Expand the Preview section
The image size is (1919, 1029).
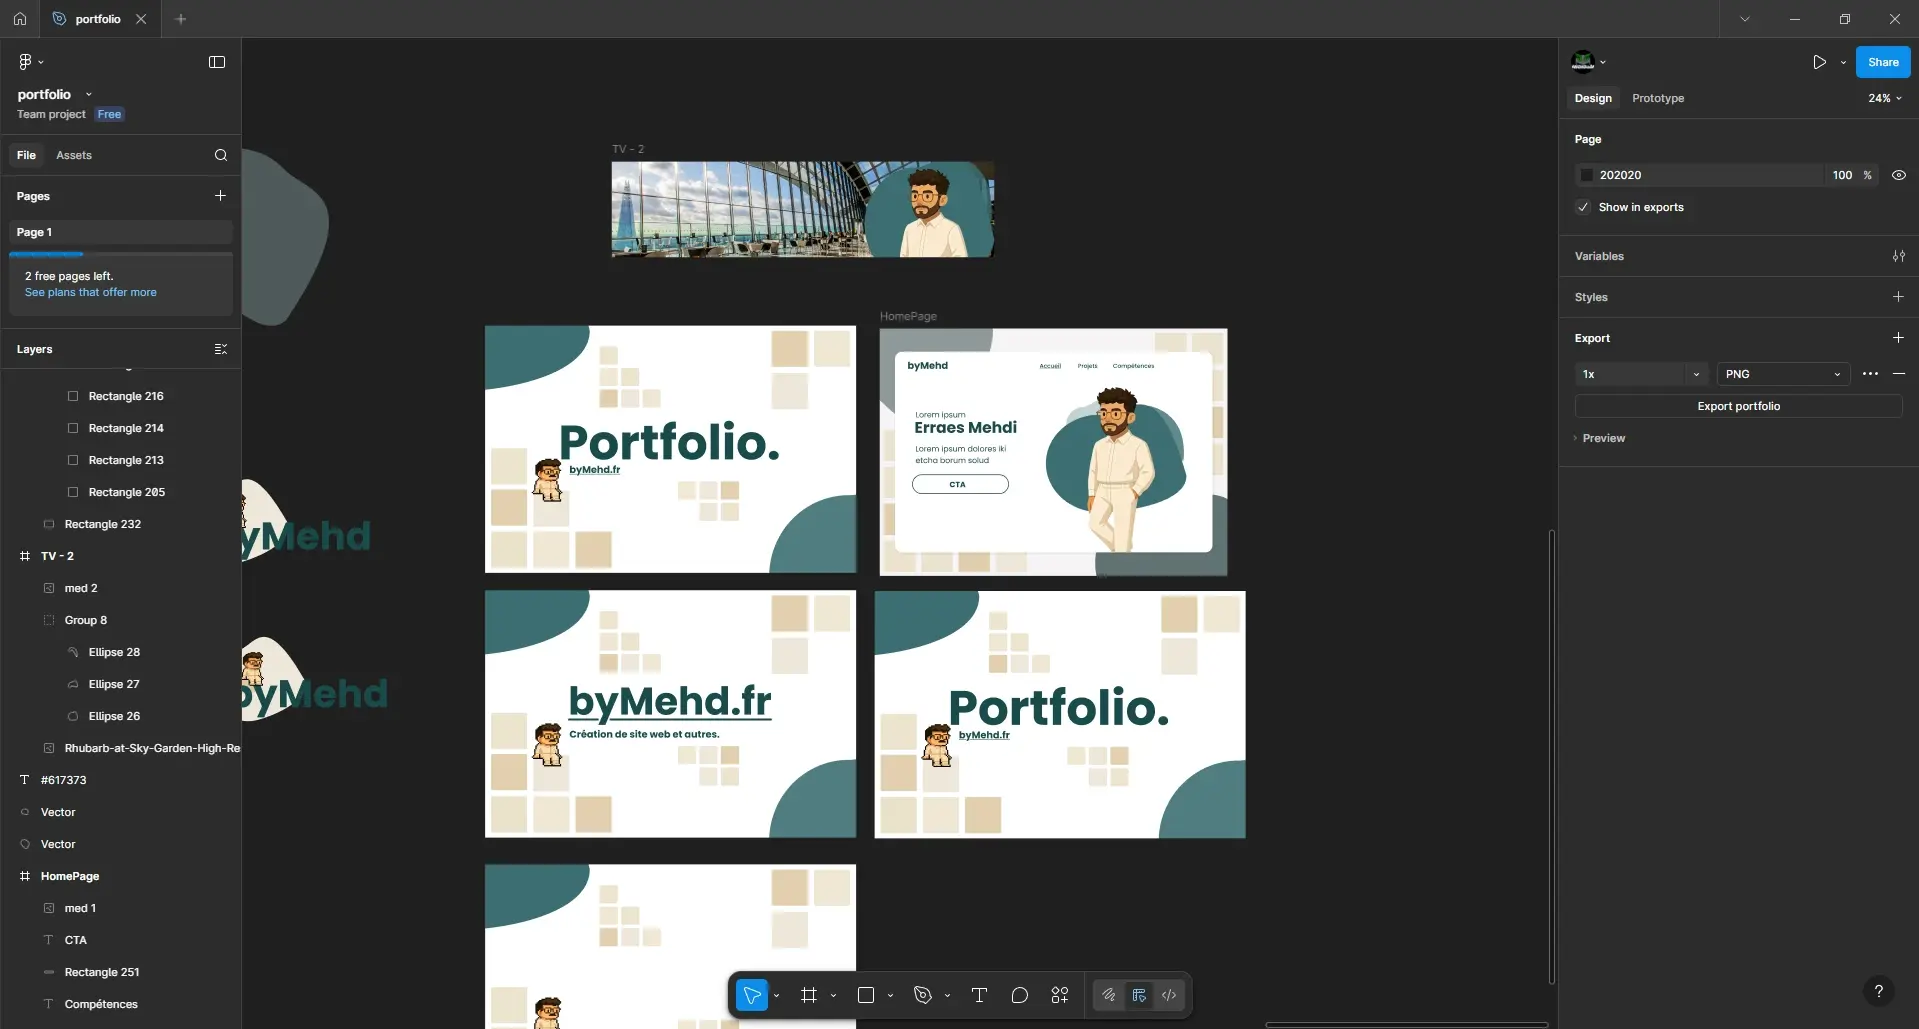[x=1599, y=438]
